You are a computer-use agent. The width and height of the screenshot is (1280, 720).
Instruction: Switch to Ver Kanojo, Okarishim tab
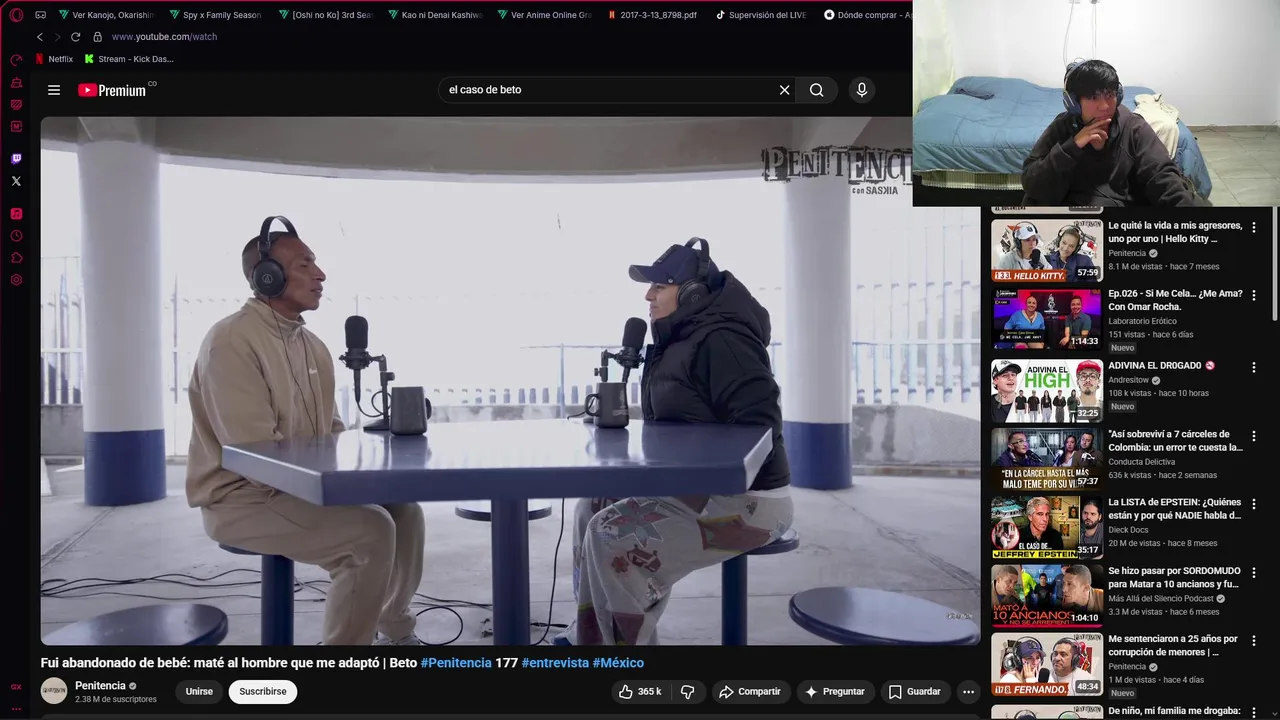point(106,15)
